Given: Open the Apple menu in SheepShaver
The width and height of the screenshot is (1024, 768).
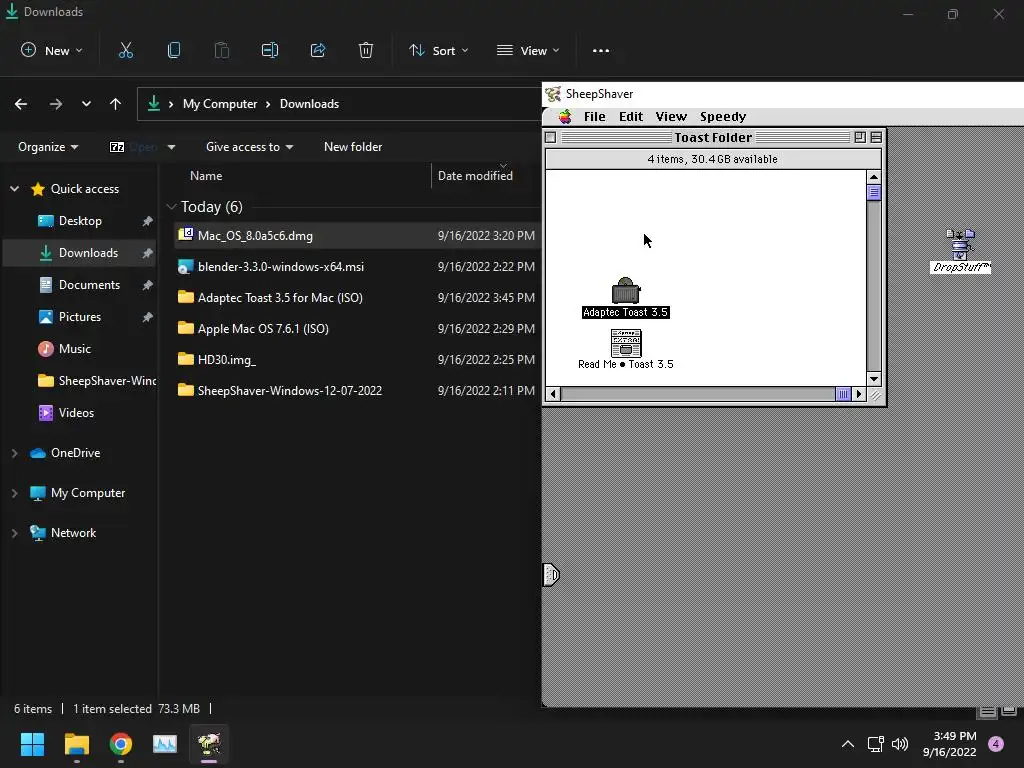Looking at the screenshot, I should [565, 116].
